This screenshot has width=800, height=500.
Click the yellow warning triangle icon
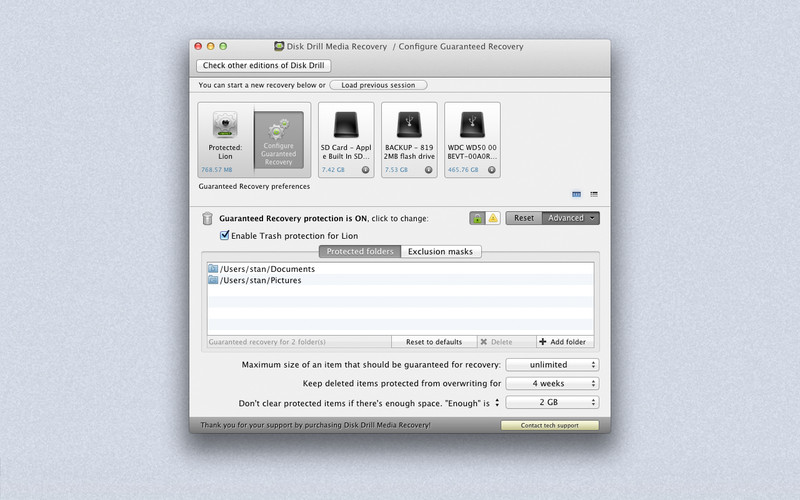point(493,218)
